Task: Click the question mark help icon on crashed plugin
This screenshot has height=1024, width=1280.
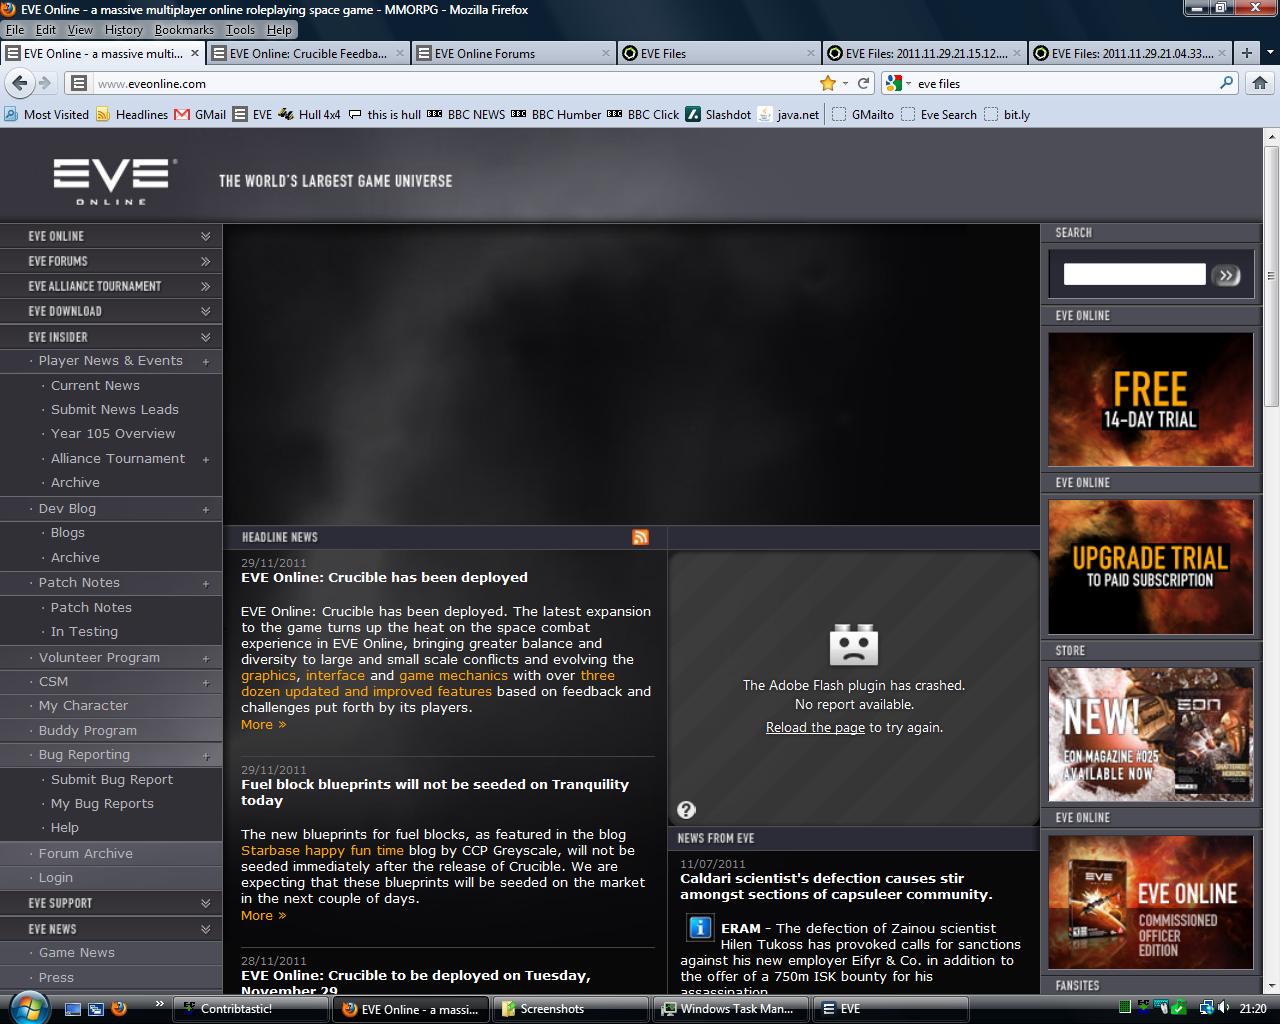Action: click(x=686, y=810)
